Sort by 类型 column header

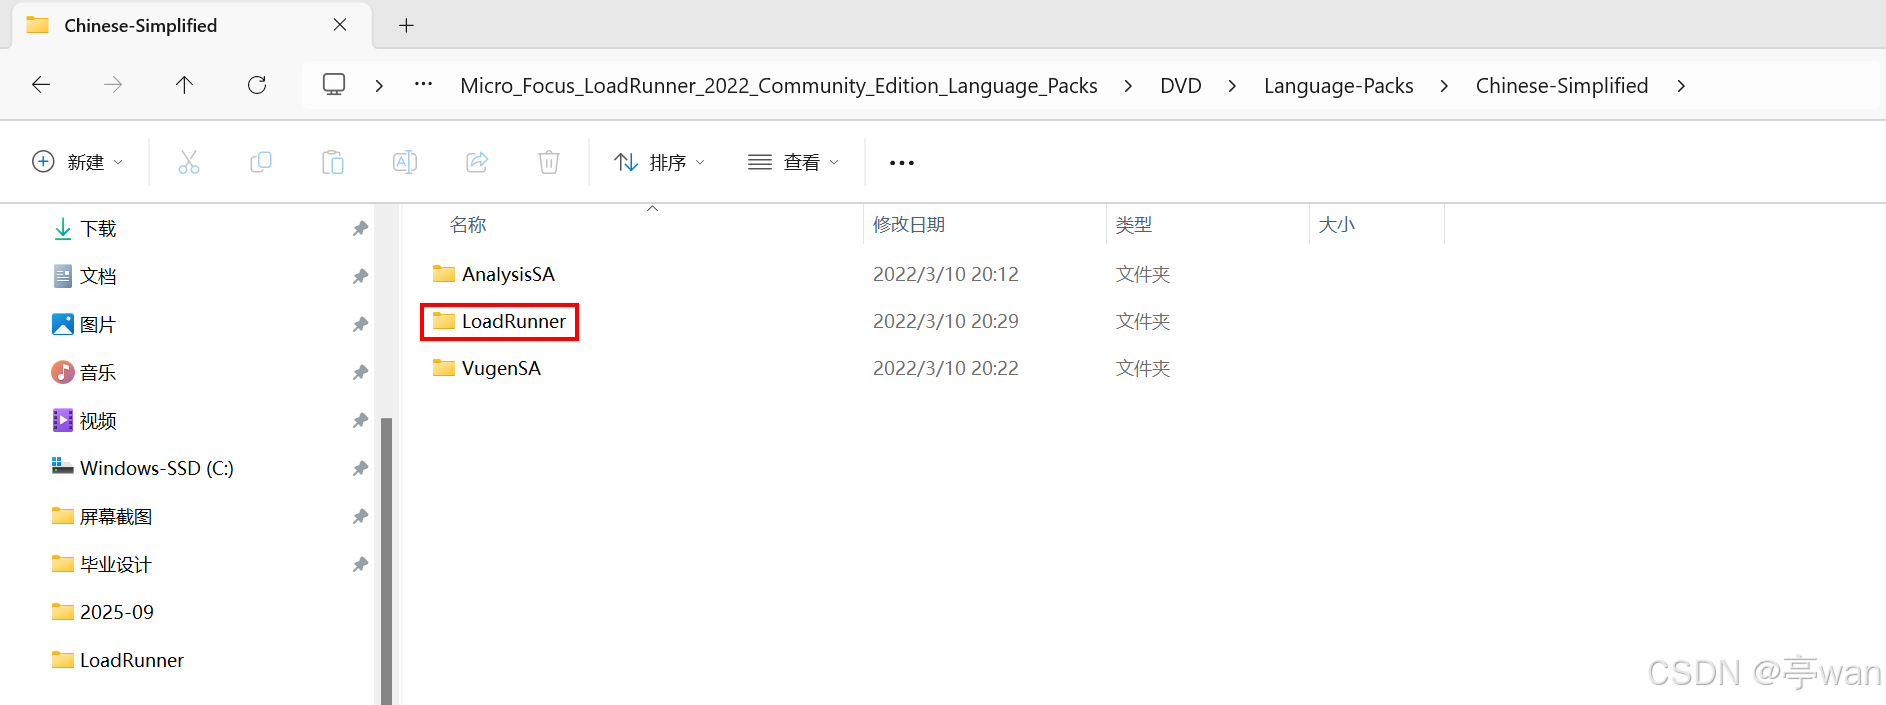1134,225
